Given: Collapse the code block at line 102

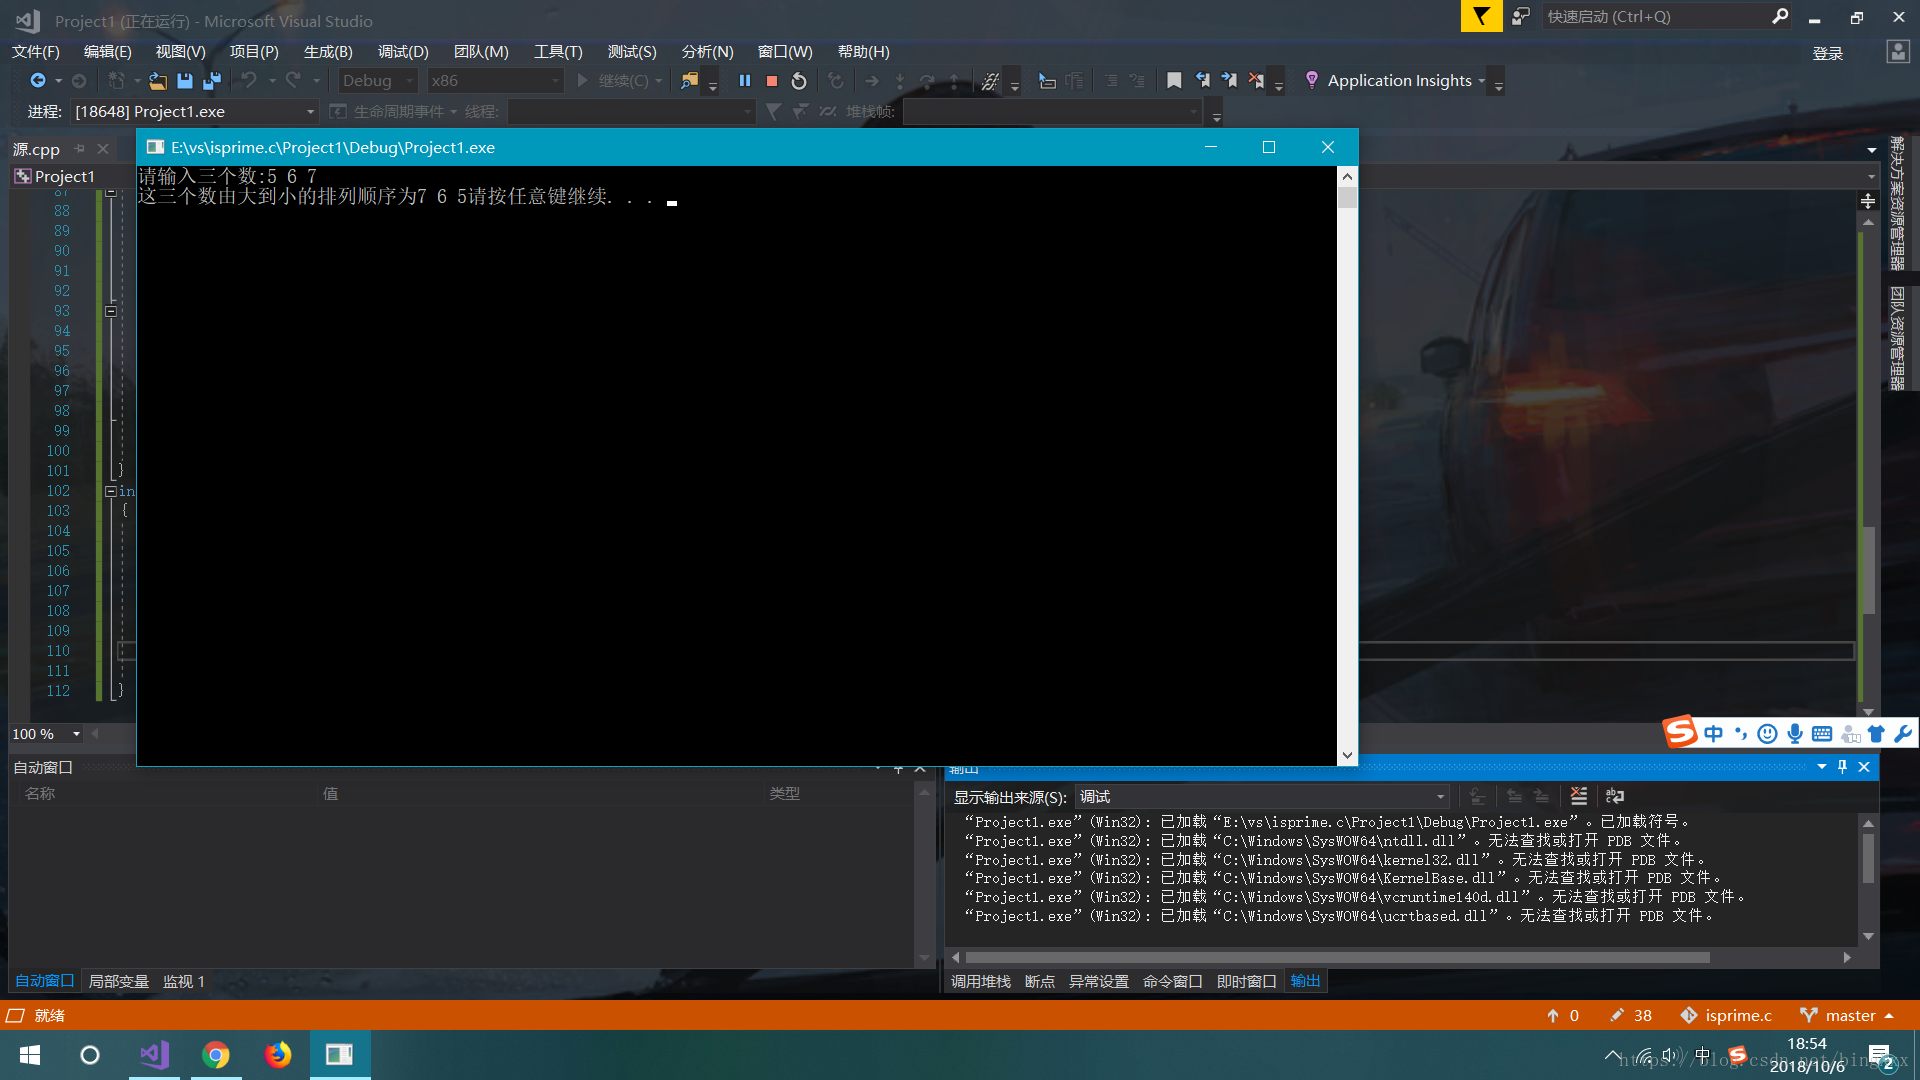Looking at the screenshot, I should pyautogui.click(x=111, y=491).
